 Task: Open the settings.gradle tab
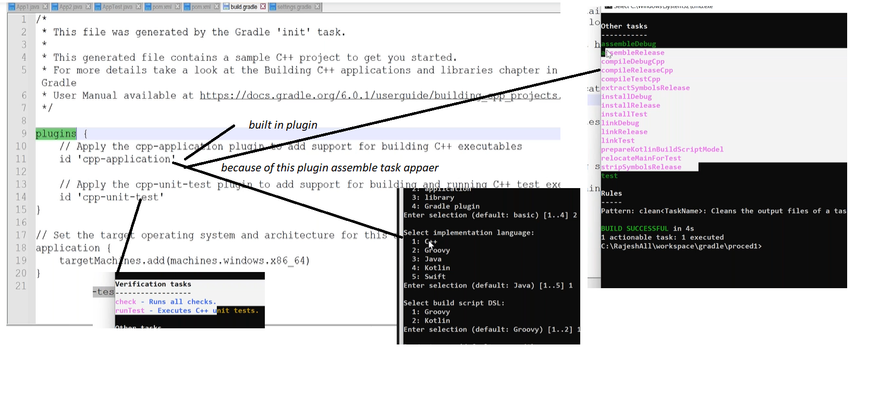(x=295, y=7)
